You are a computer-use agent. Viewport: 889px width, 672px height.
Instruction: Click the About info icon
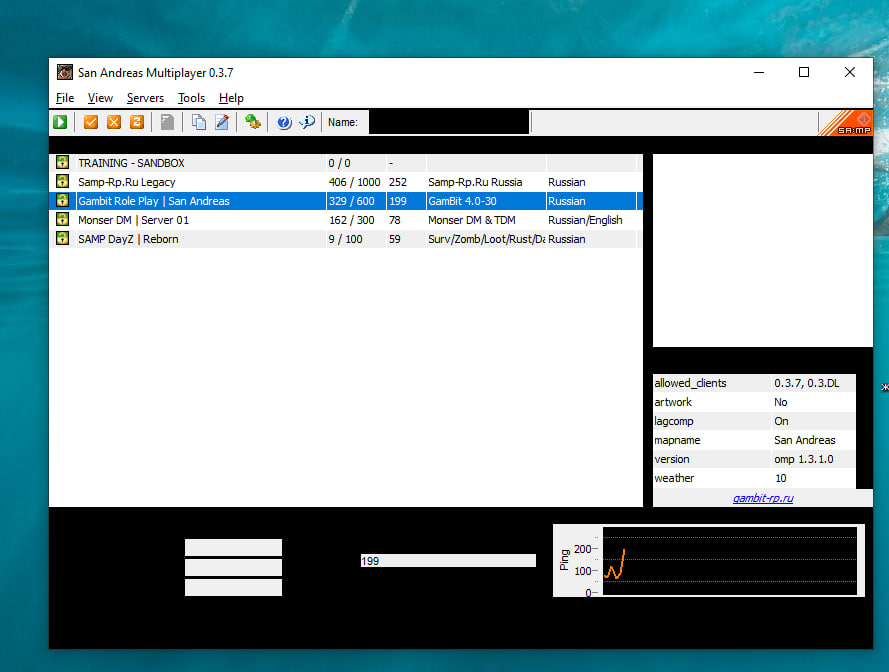click(x=307, y=122)
